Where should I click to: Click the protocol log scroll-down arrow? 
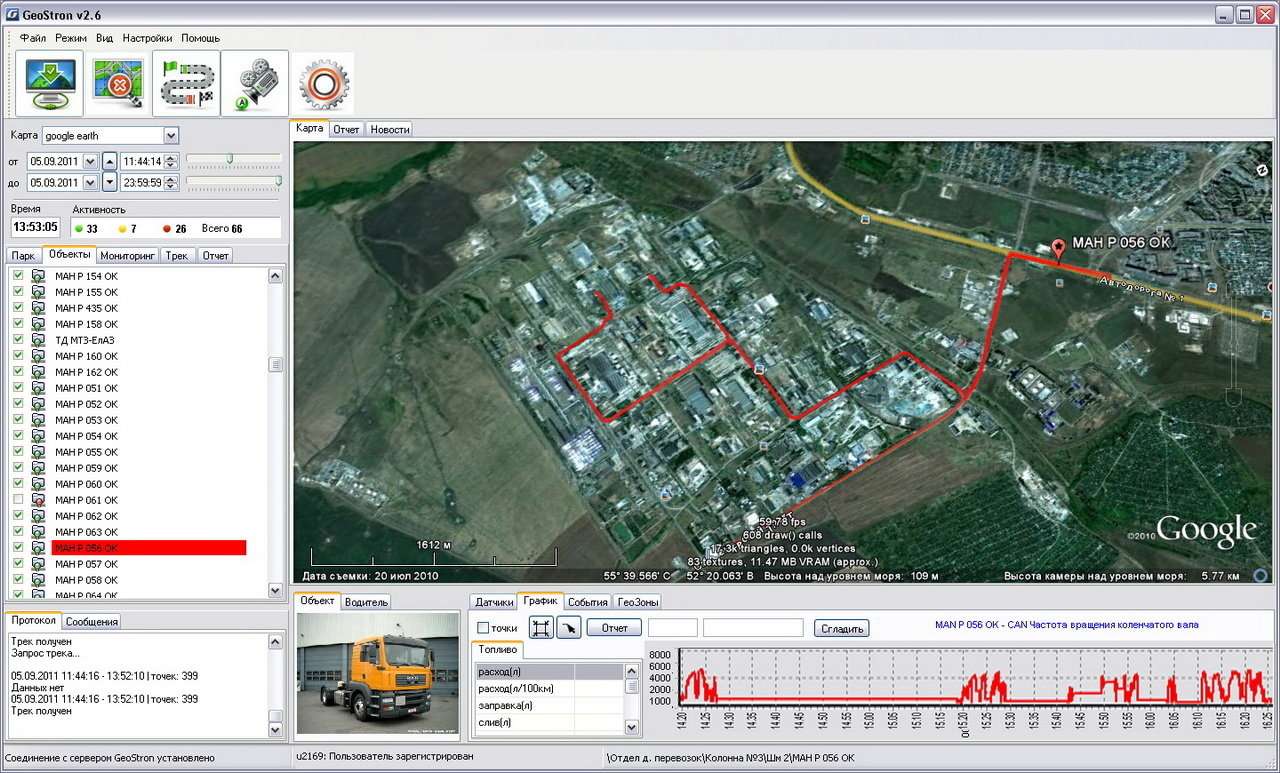[276, 732]
